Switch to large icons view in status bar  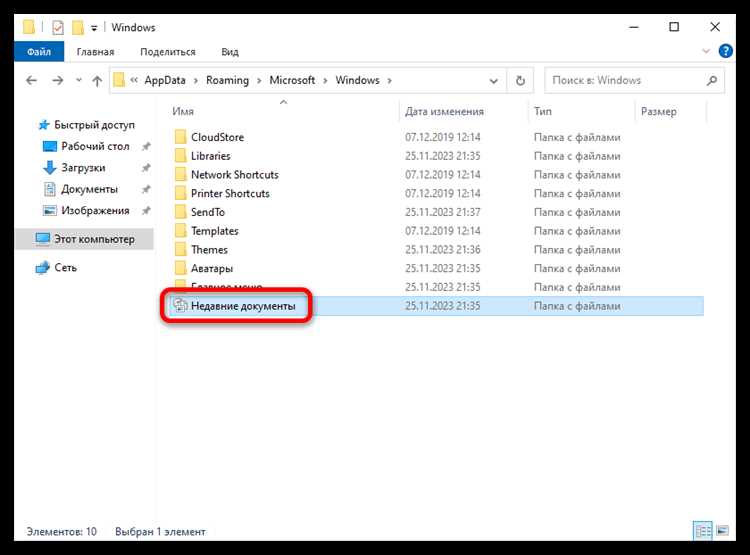tap(722, 531)
